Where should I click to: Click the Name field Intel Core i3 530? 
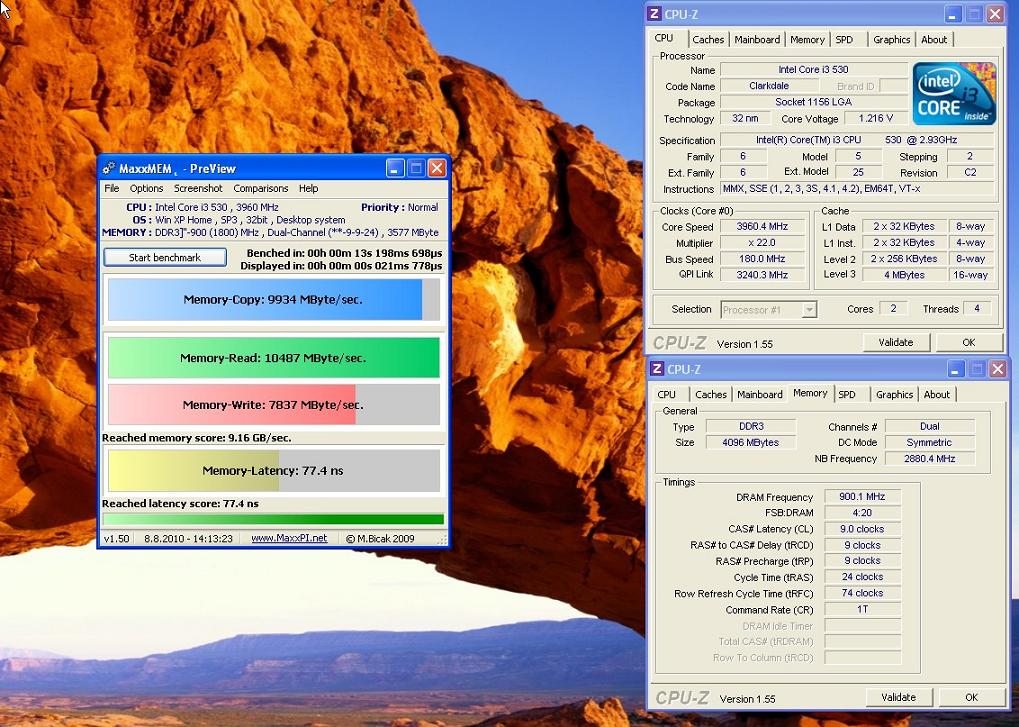coord(814,70)
